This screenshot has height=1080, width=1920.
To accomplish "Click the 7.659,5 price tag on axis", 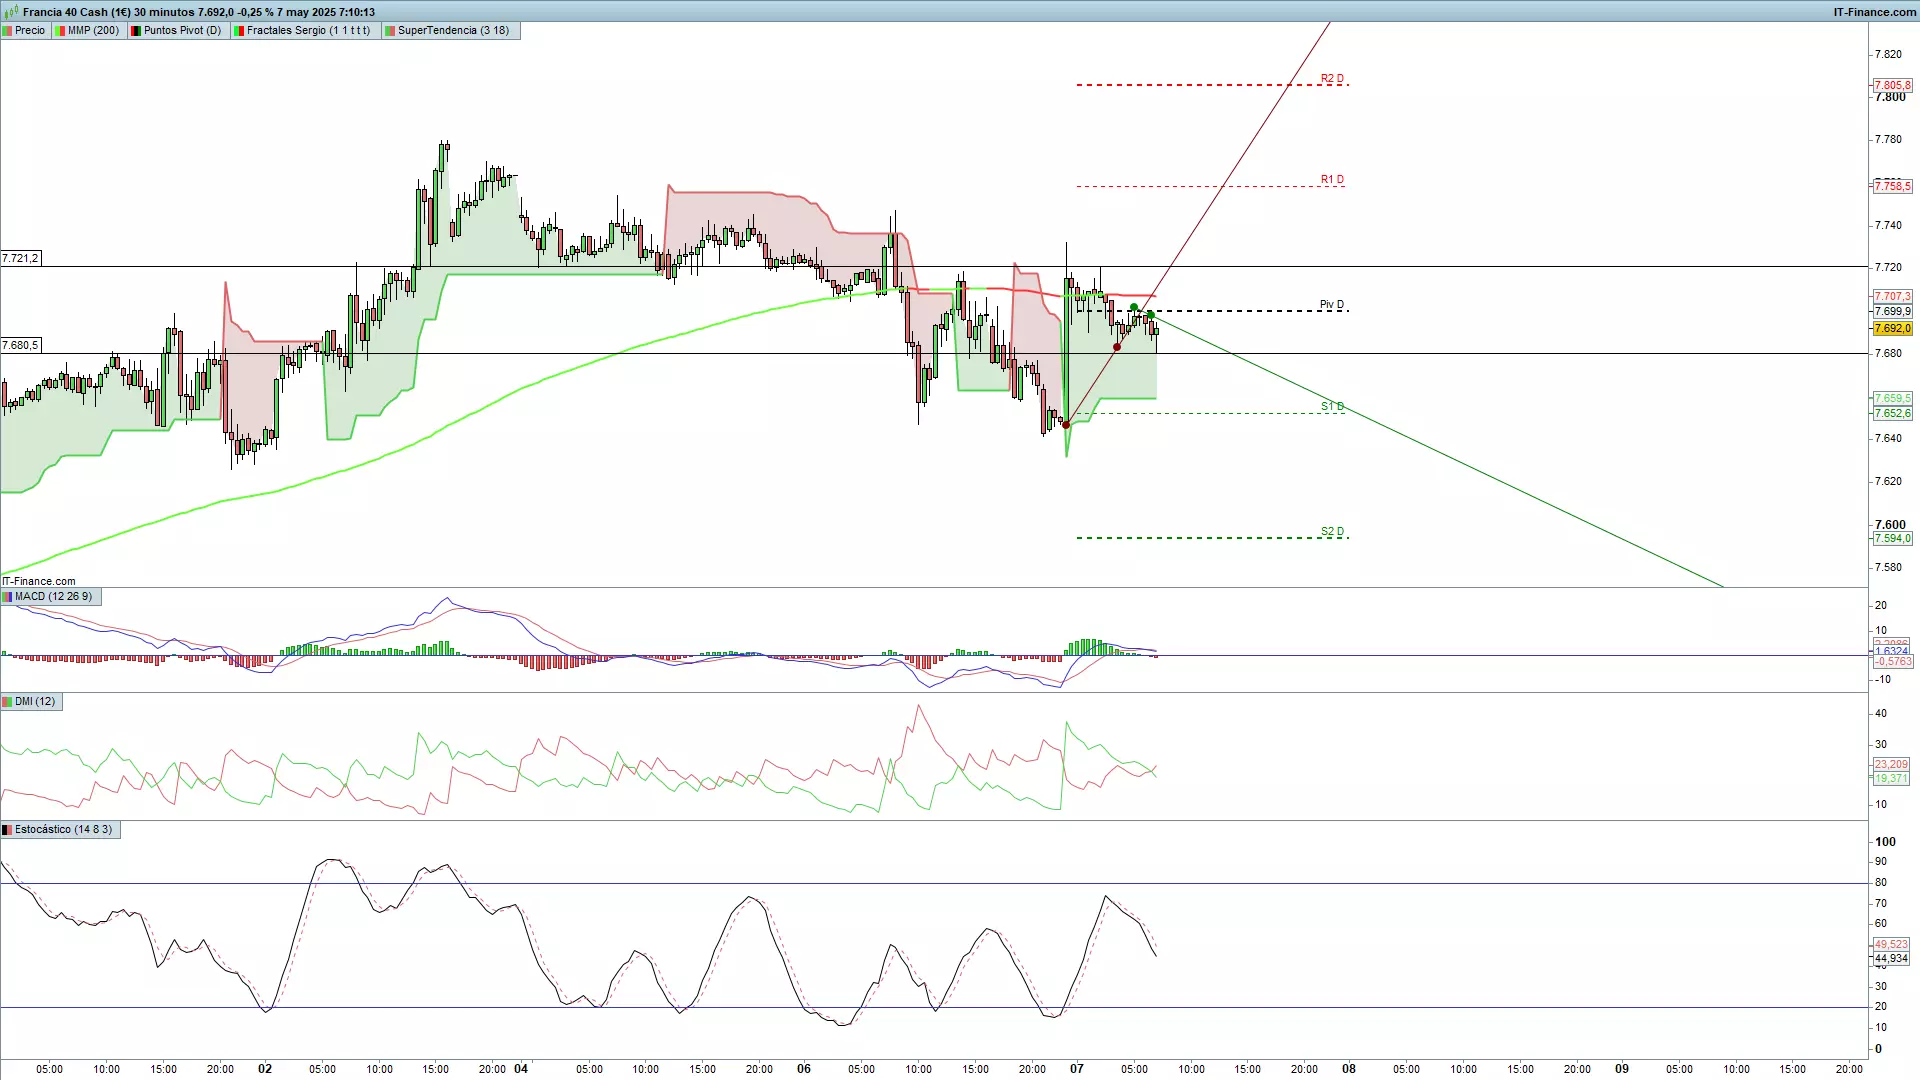I will (x=1892, y=398).
